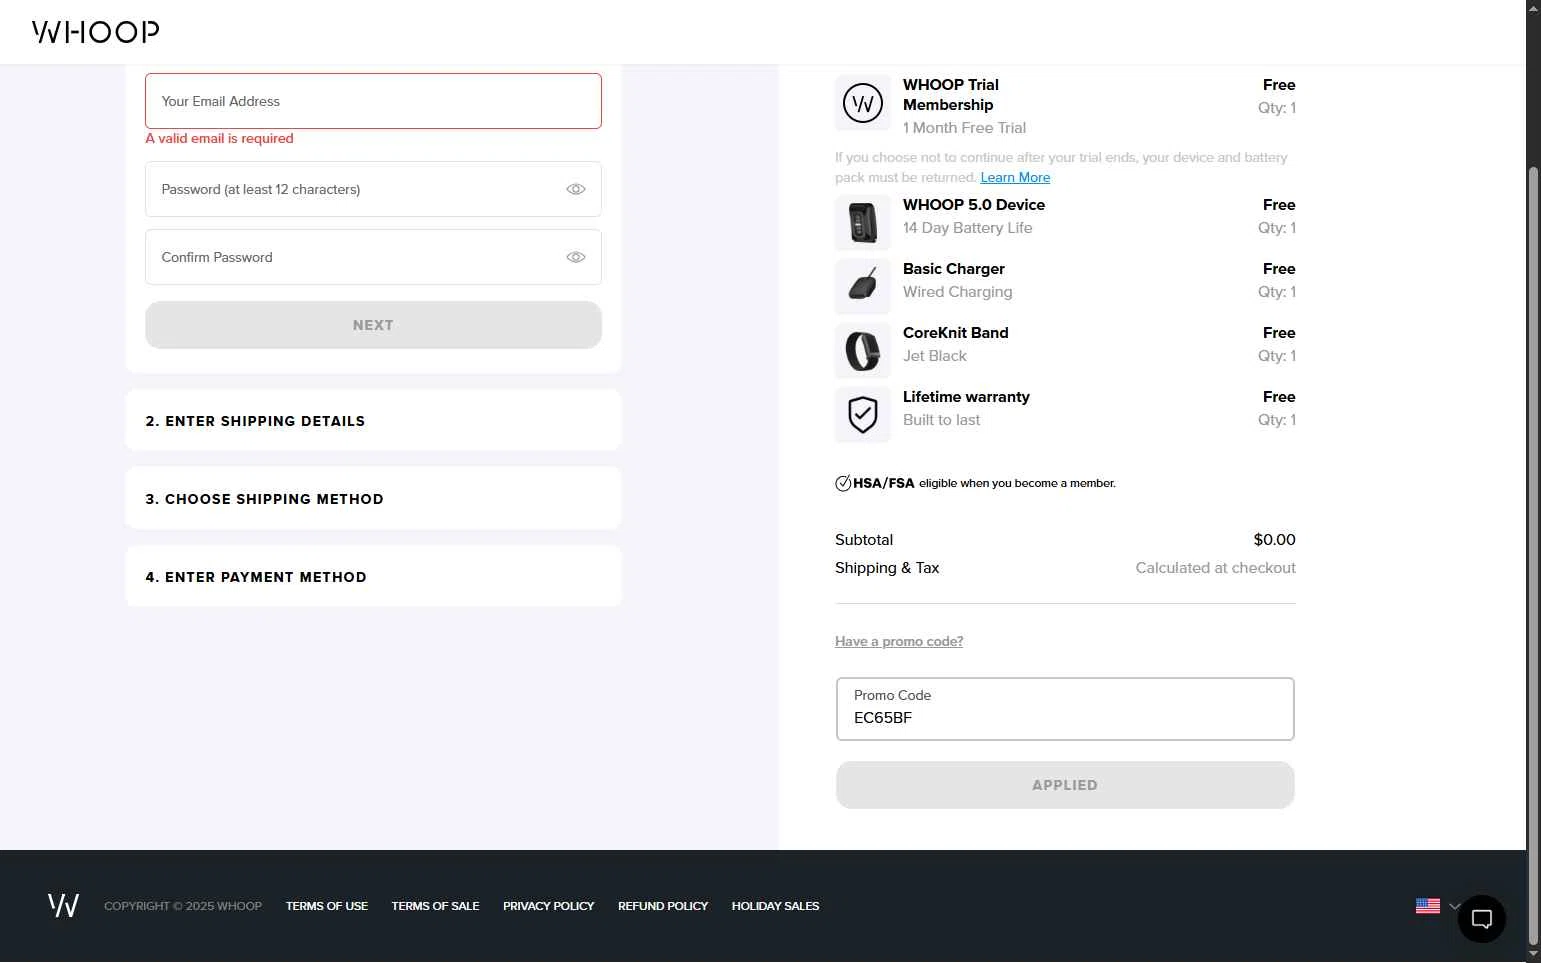Click 'Jet Black' band color text
Screen dimensions: 1541x963
pos(934,356)
